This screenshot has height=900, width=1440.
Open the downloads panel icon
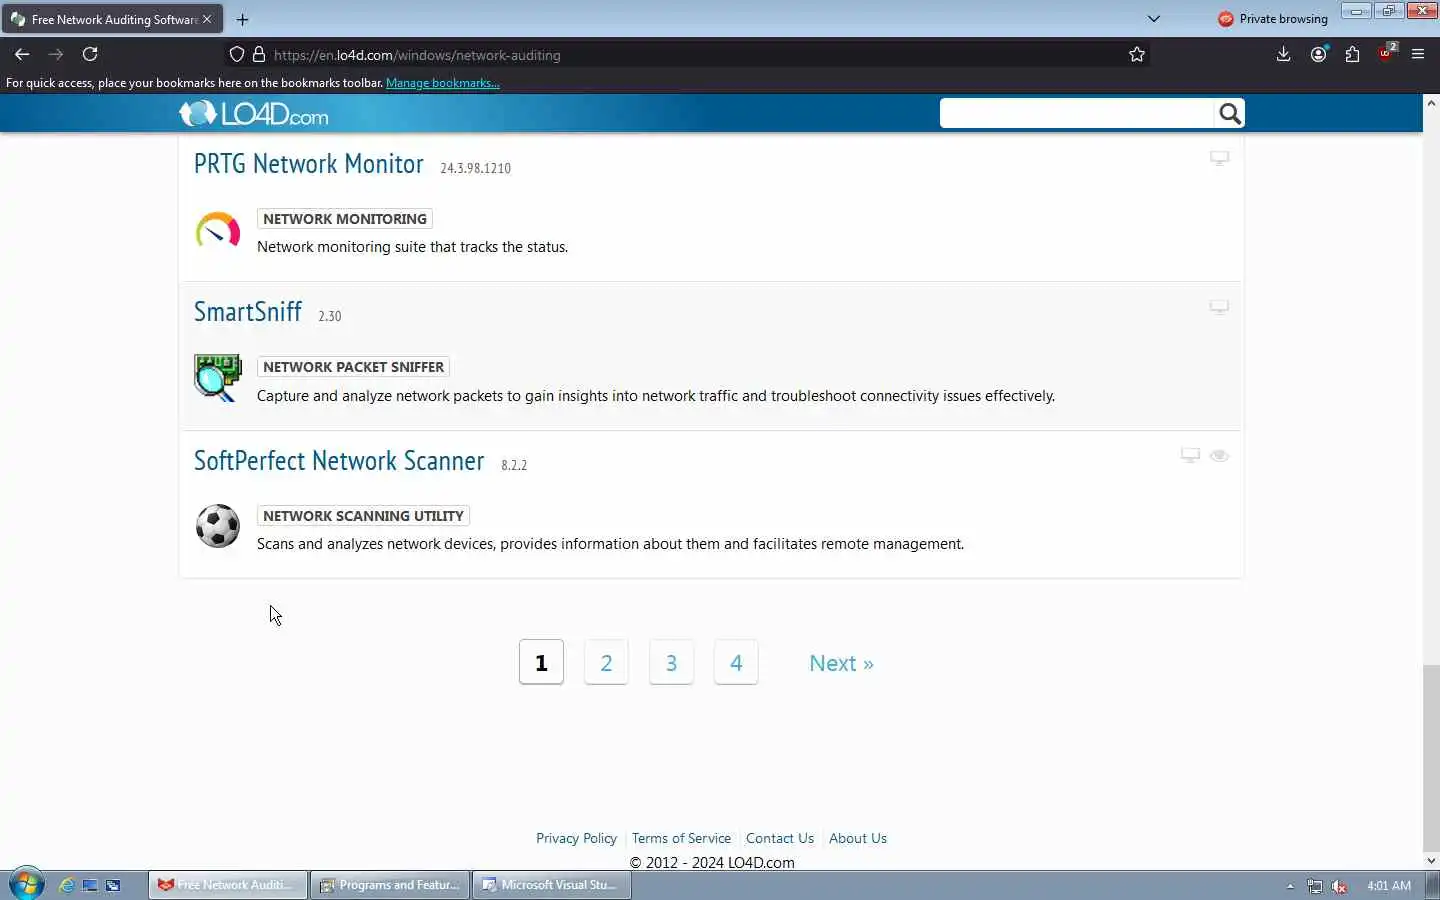point(1283,54)
